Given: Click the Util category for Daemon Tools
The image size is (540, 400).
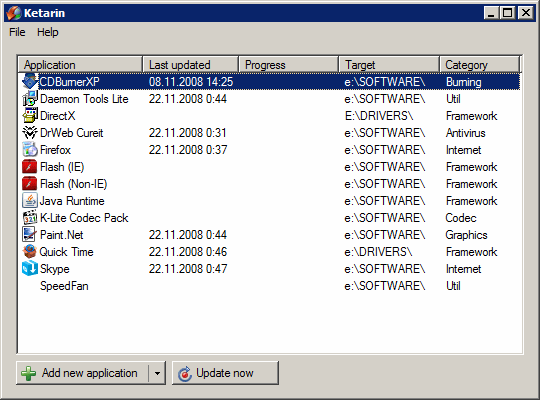Looking at the screenshot, I should coord(453,99).
